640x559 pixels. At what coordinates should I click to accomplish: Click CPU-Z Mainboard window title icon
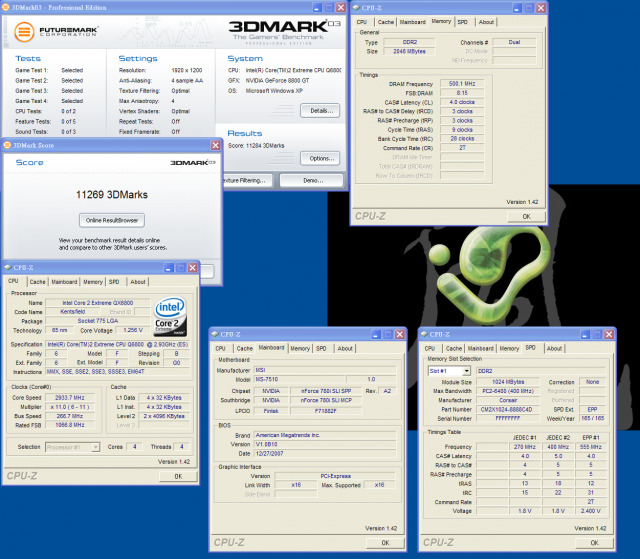pos(215,334)
